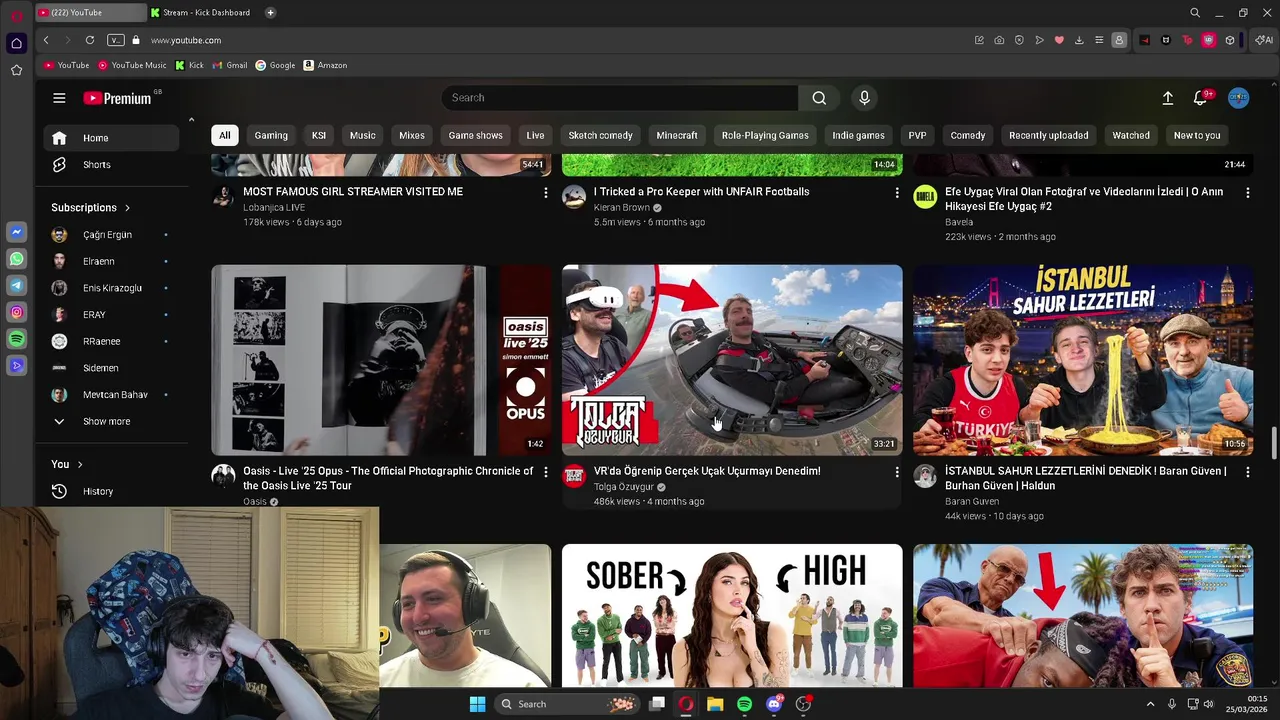Open the Create upload icon
Image resolution: width=1280 pixels, height=720 pixels.
click(x=1167, y=98)
